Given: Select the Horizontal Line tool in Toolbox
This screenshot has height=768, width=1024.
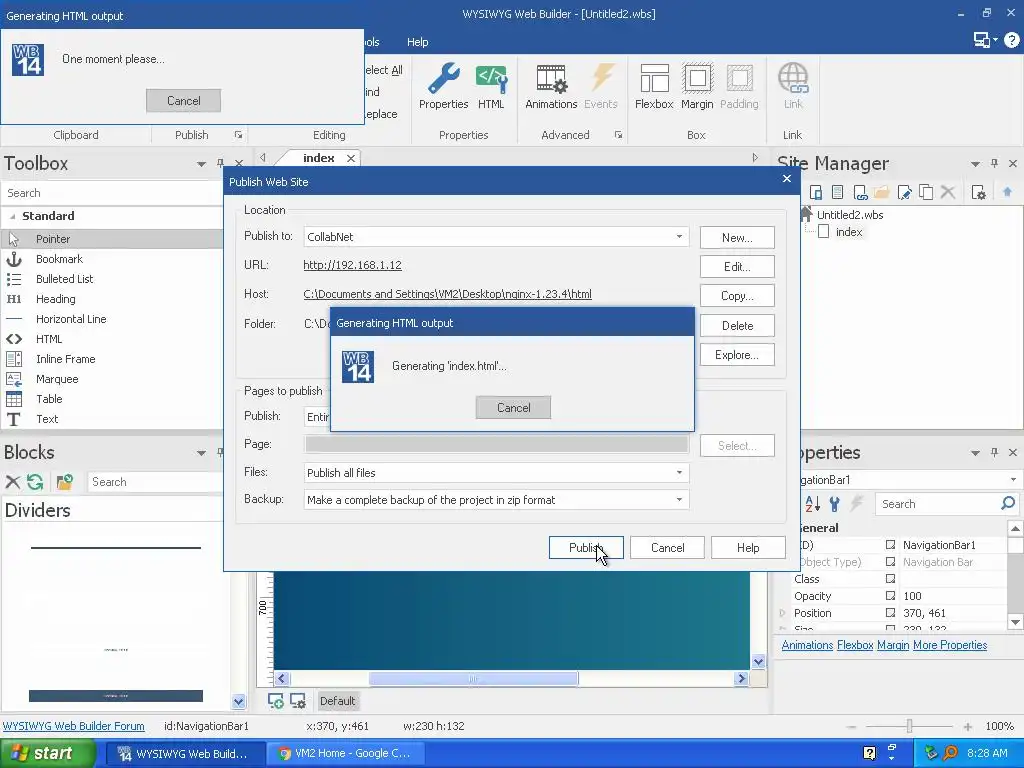Looking at the screenshot, I should coord(112,319).
